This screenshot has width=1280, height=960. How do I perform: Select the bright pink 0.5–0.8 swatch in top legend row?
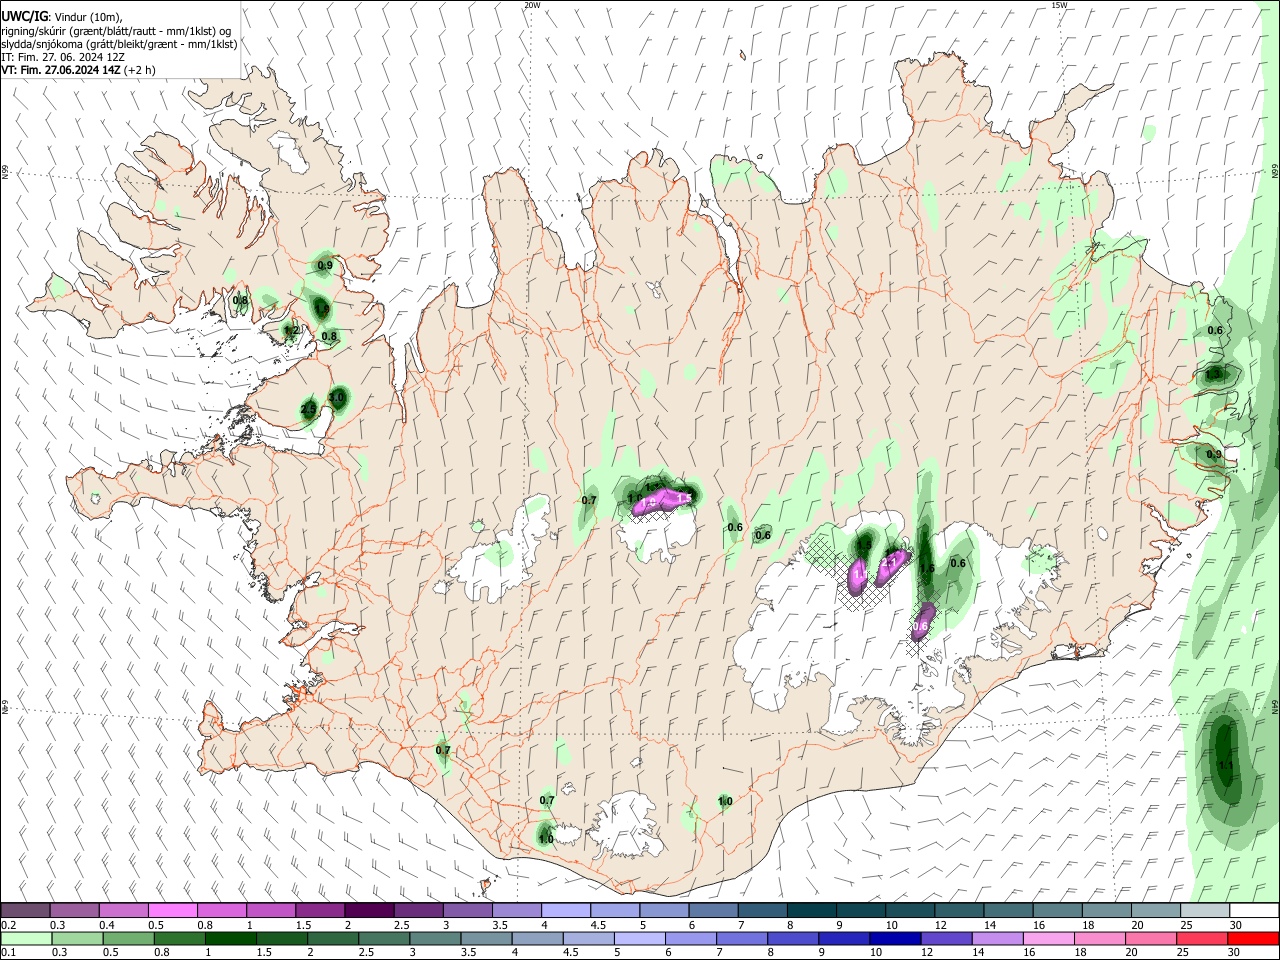172,911
